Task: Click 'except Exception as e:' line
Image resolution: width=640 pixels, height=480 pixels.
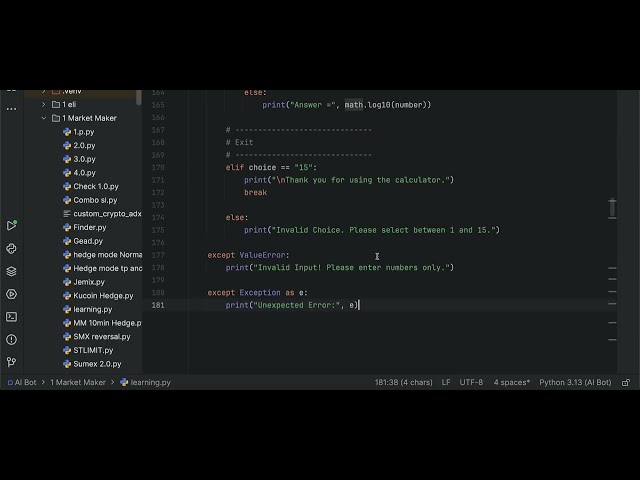Action: 258,293
